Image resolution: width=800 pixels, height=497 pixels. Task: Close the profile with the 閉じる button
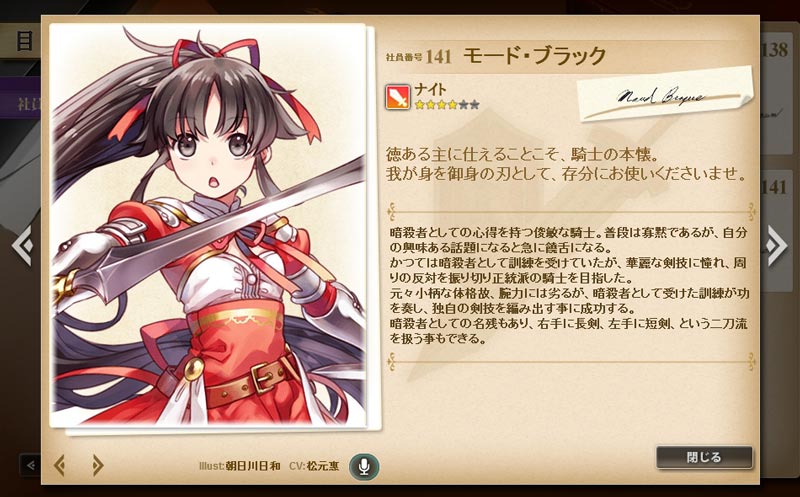704,457
